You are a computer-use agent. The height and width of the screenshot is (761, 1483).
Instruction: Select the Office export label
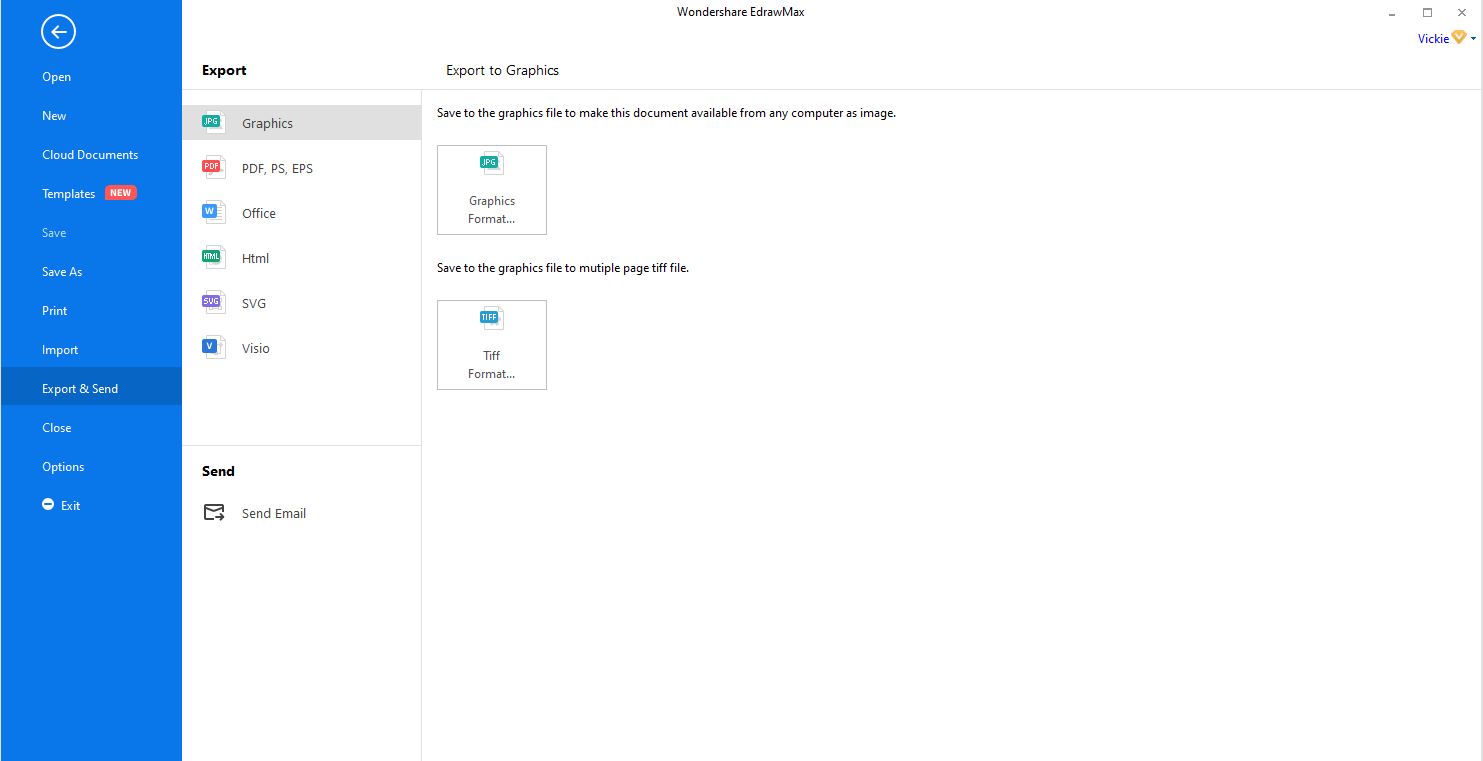pos(259,214)
